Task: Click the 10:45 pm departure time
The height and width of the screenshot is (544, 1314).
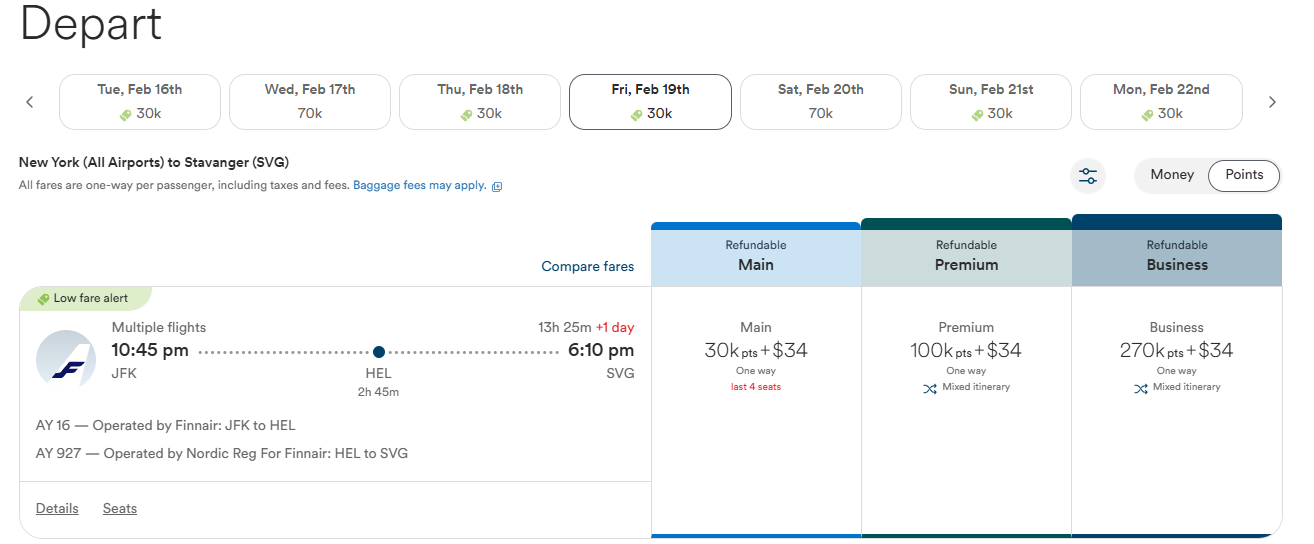Action: tap(150, 350)
